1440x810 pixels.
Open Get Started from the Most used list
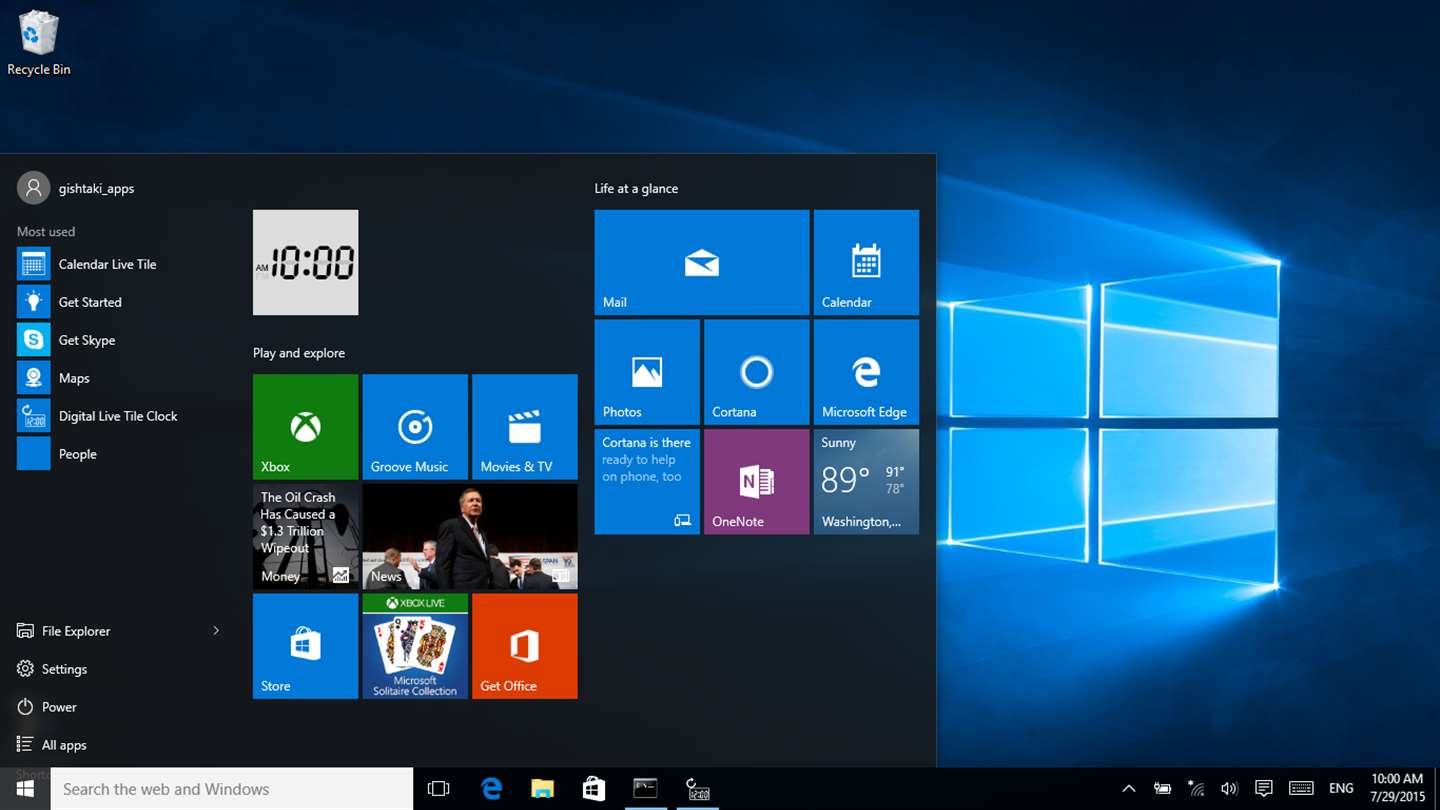[118, 302]
